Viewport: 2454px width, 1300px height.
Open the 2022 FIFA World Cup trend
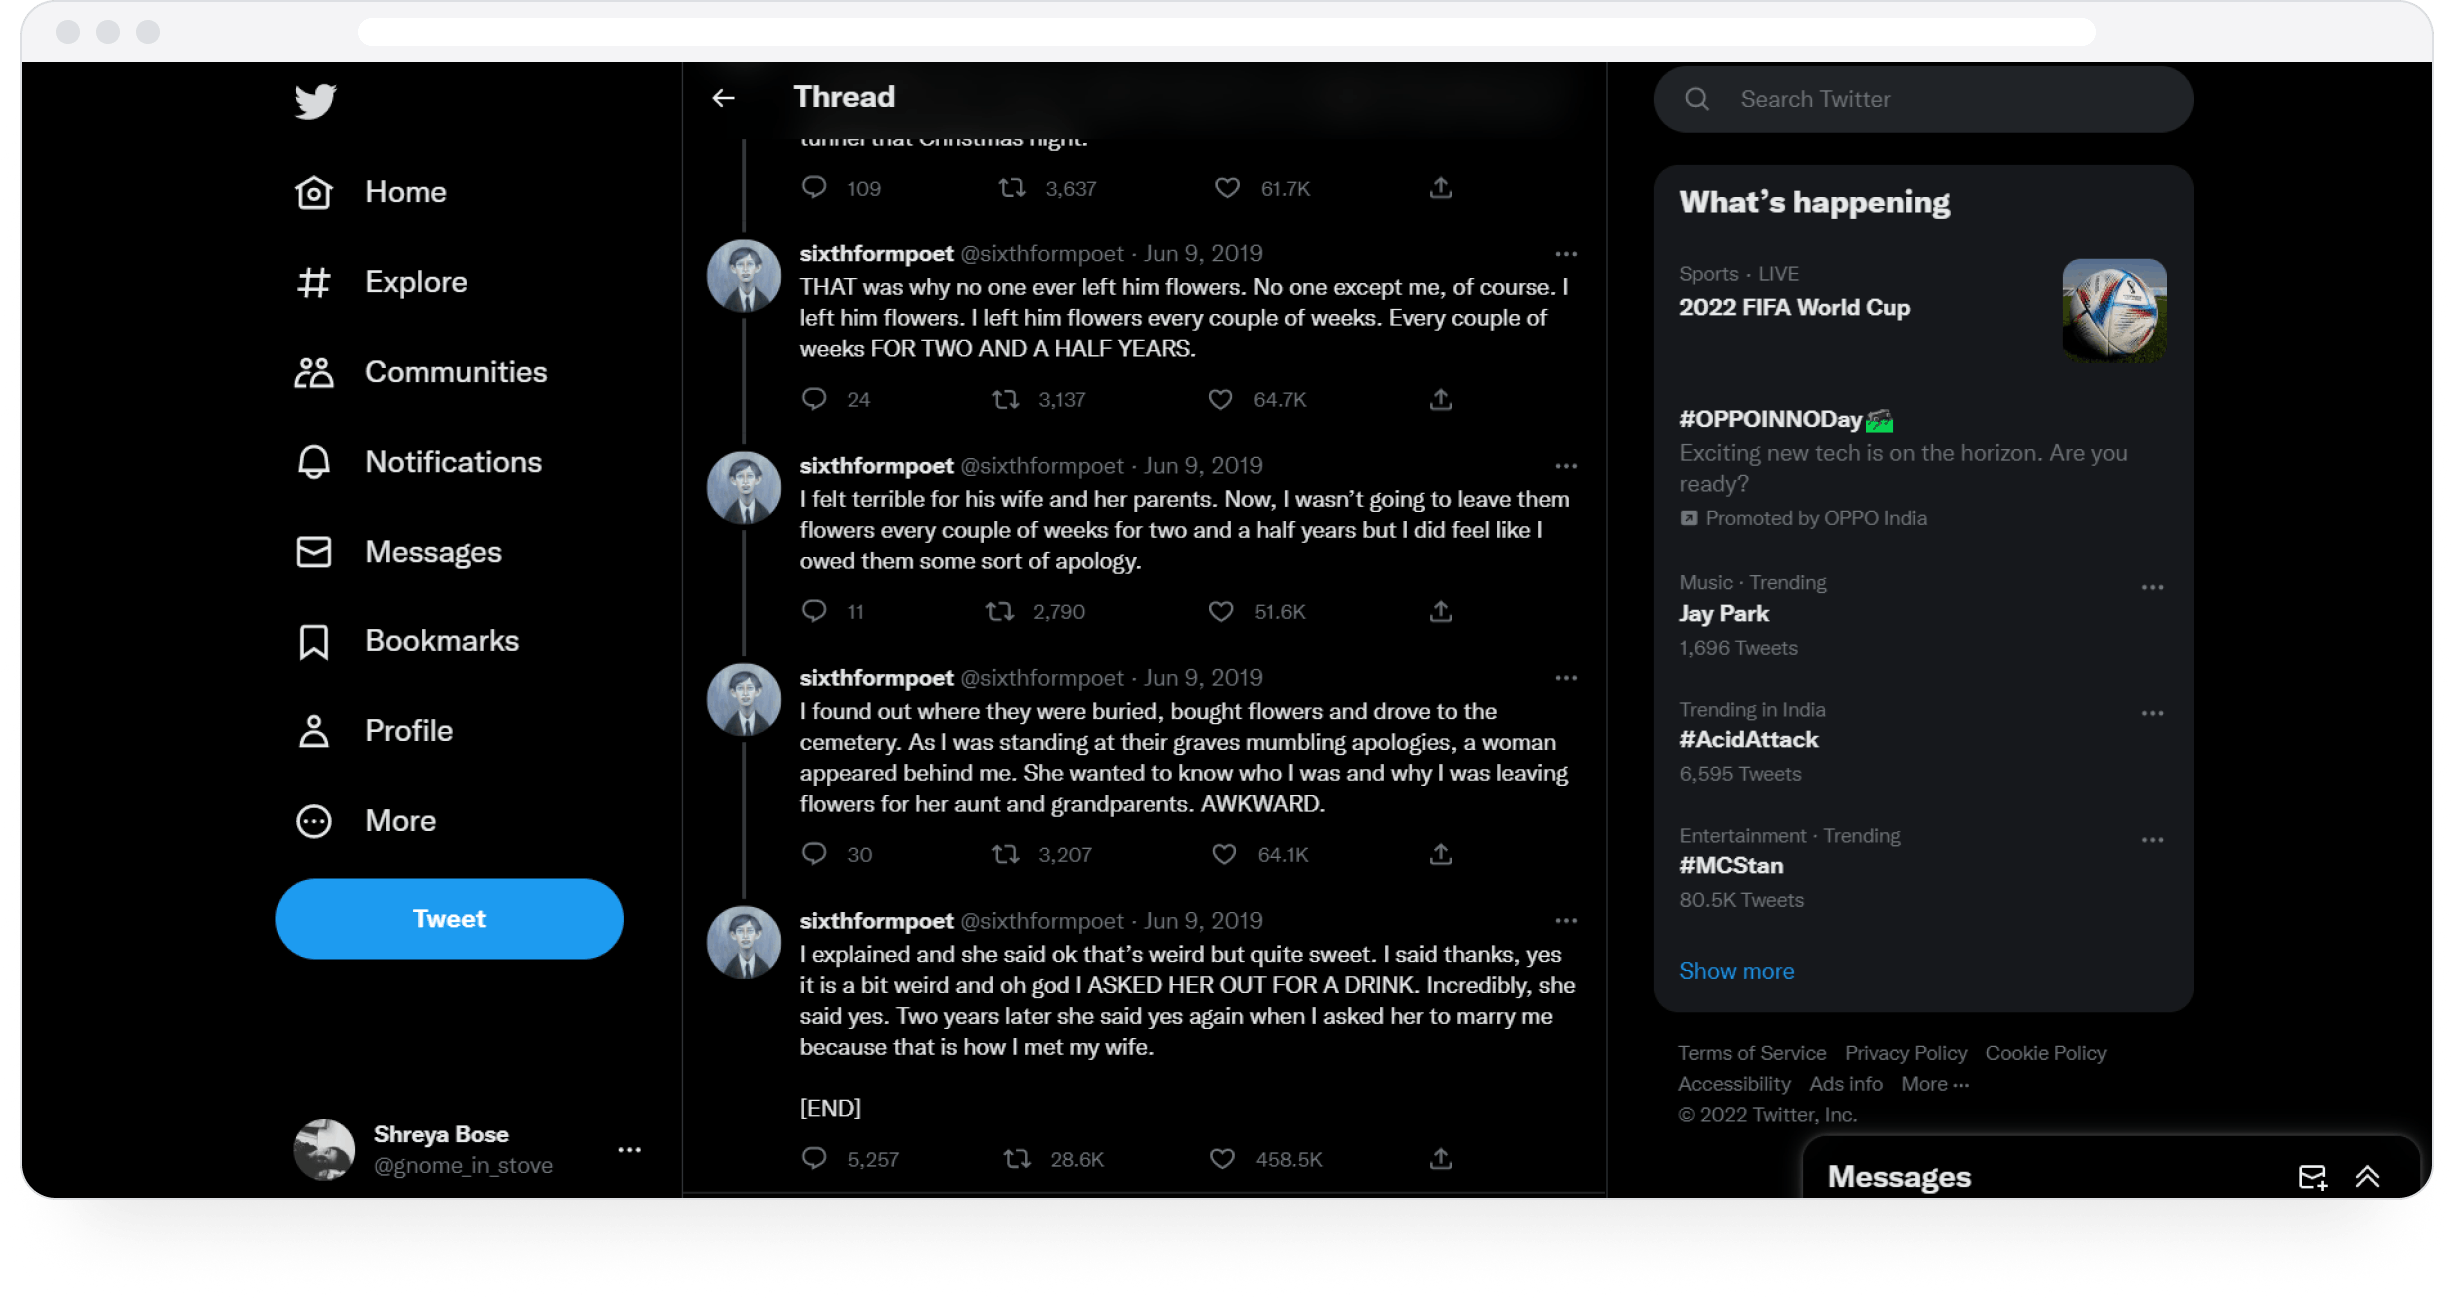click(x=1798, y=307)
